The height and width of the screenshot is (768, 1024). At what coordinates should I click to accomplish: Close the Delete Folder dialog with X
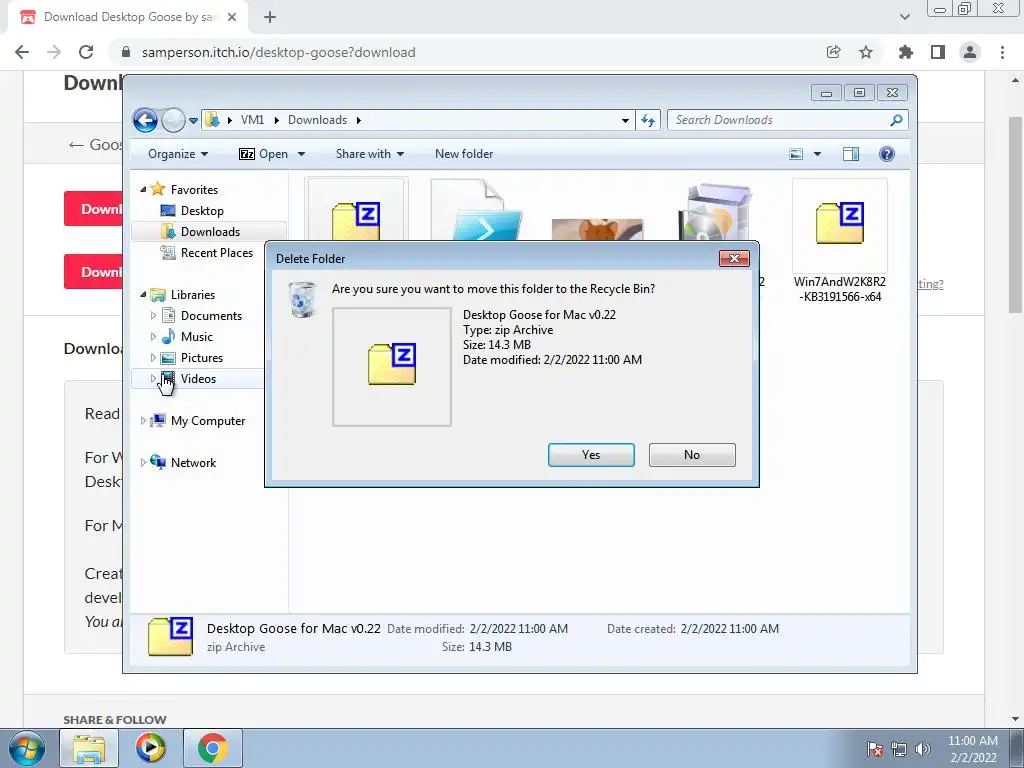tap(734, 259)
